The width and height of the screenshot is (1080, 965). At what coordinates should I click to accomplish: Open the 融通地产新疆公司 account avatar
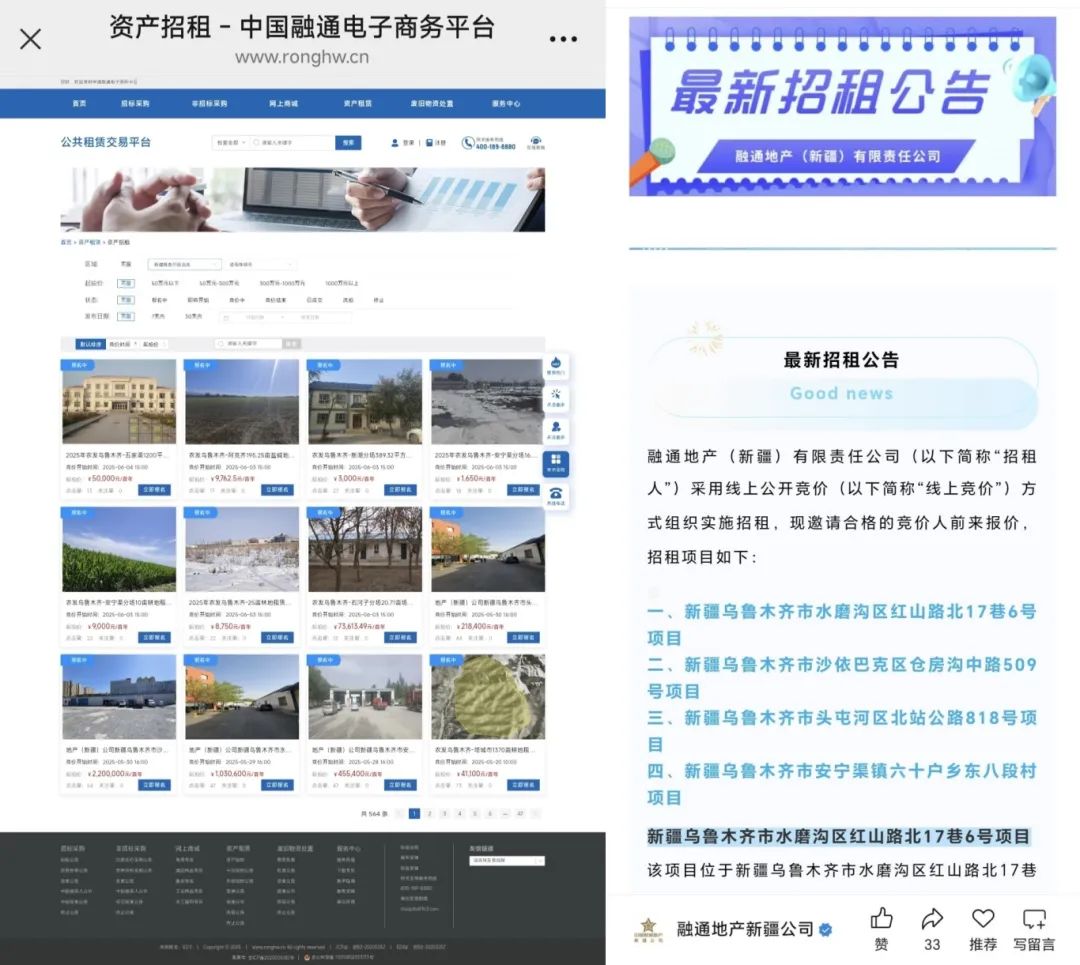(x=647, y=930)
